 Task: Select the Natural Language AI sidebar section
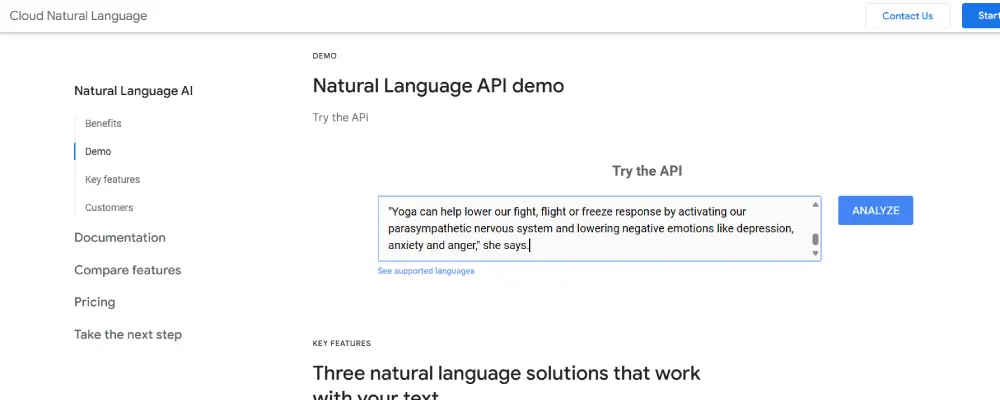(133, 91)
